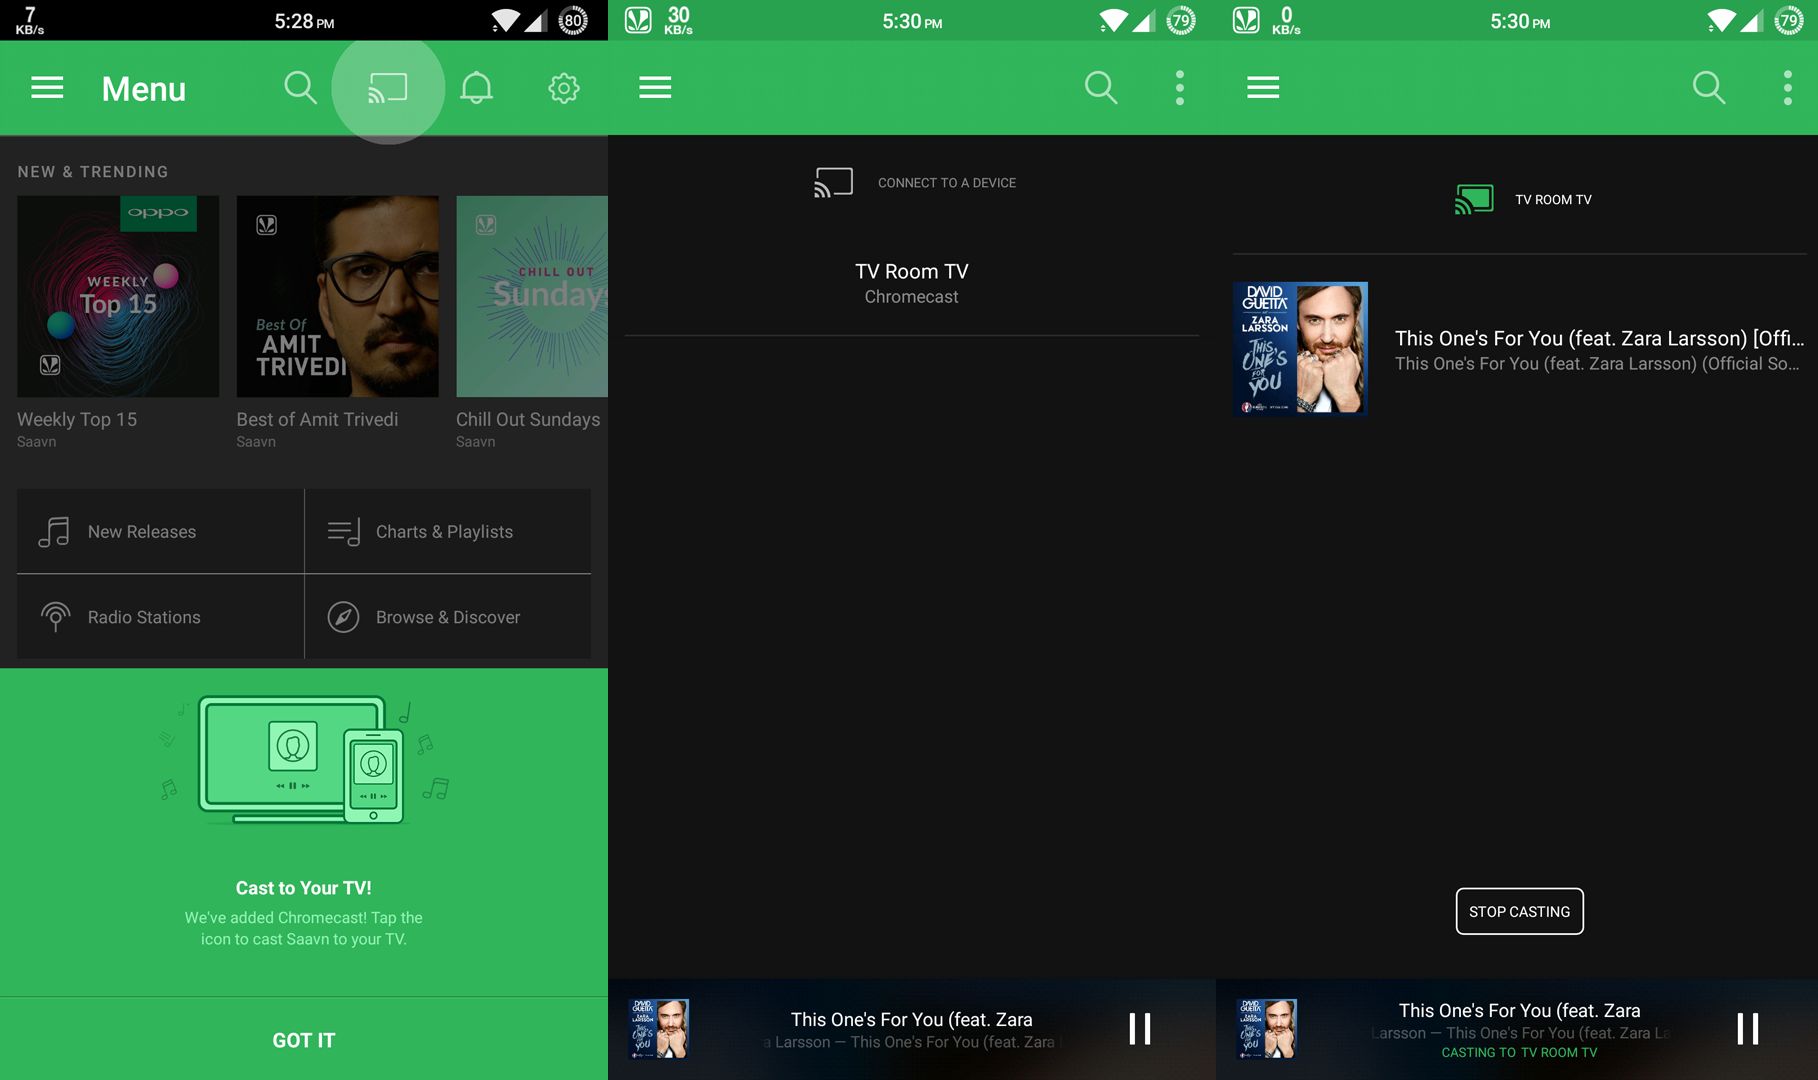Open settings gear icon
Viewport: 1818px width, 1080px height.
point(564,88)
